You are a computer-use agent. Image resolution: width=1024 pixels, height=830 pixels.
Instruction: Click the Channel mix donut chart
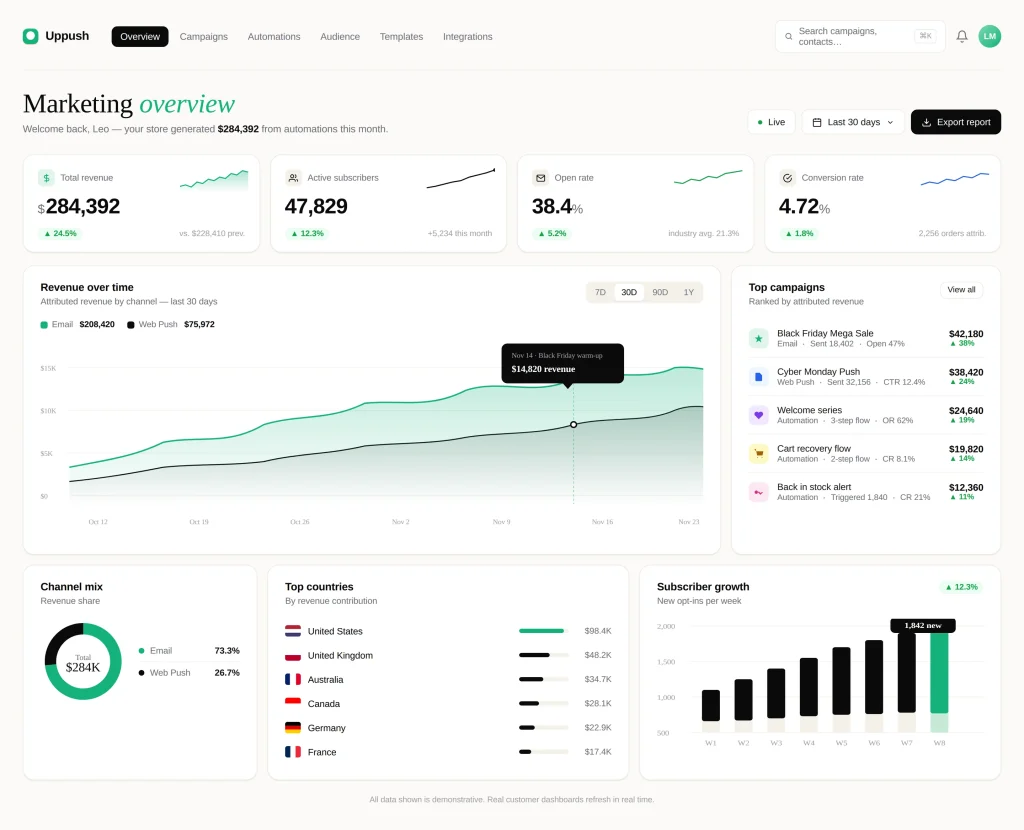(83, 662)
